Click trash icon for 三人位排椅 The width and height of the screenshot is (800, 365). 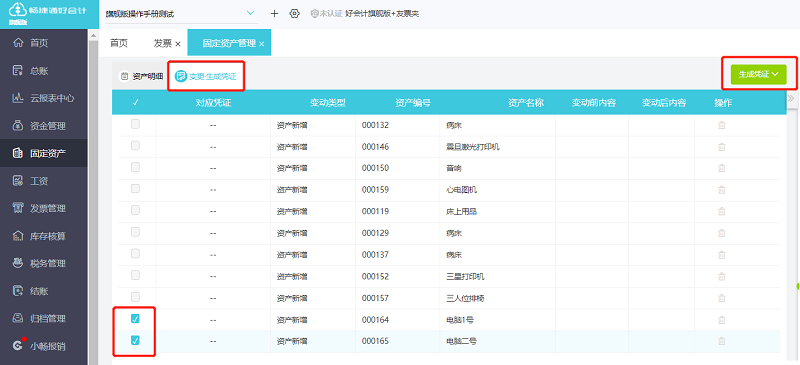click(722, 298)
